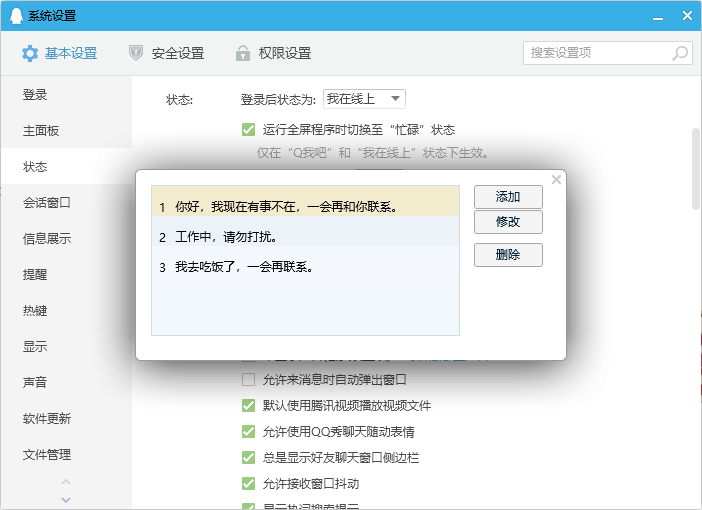The height and width of the screenshot is (510, 702).
Task: Go to 文件管理 in the sidebar
Action: tap(47, 455)
